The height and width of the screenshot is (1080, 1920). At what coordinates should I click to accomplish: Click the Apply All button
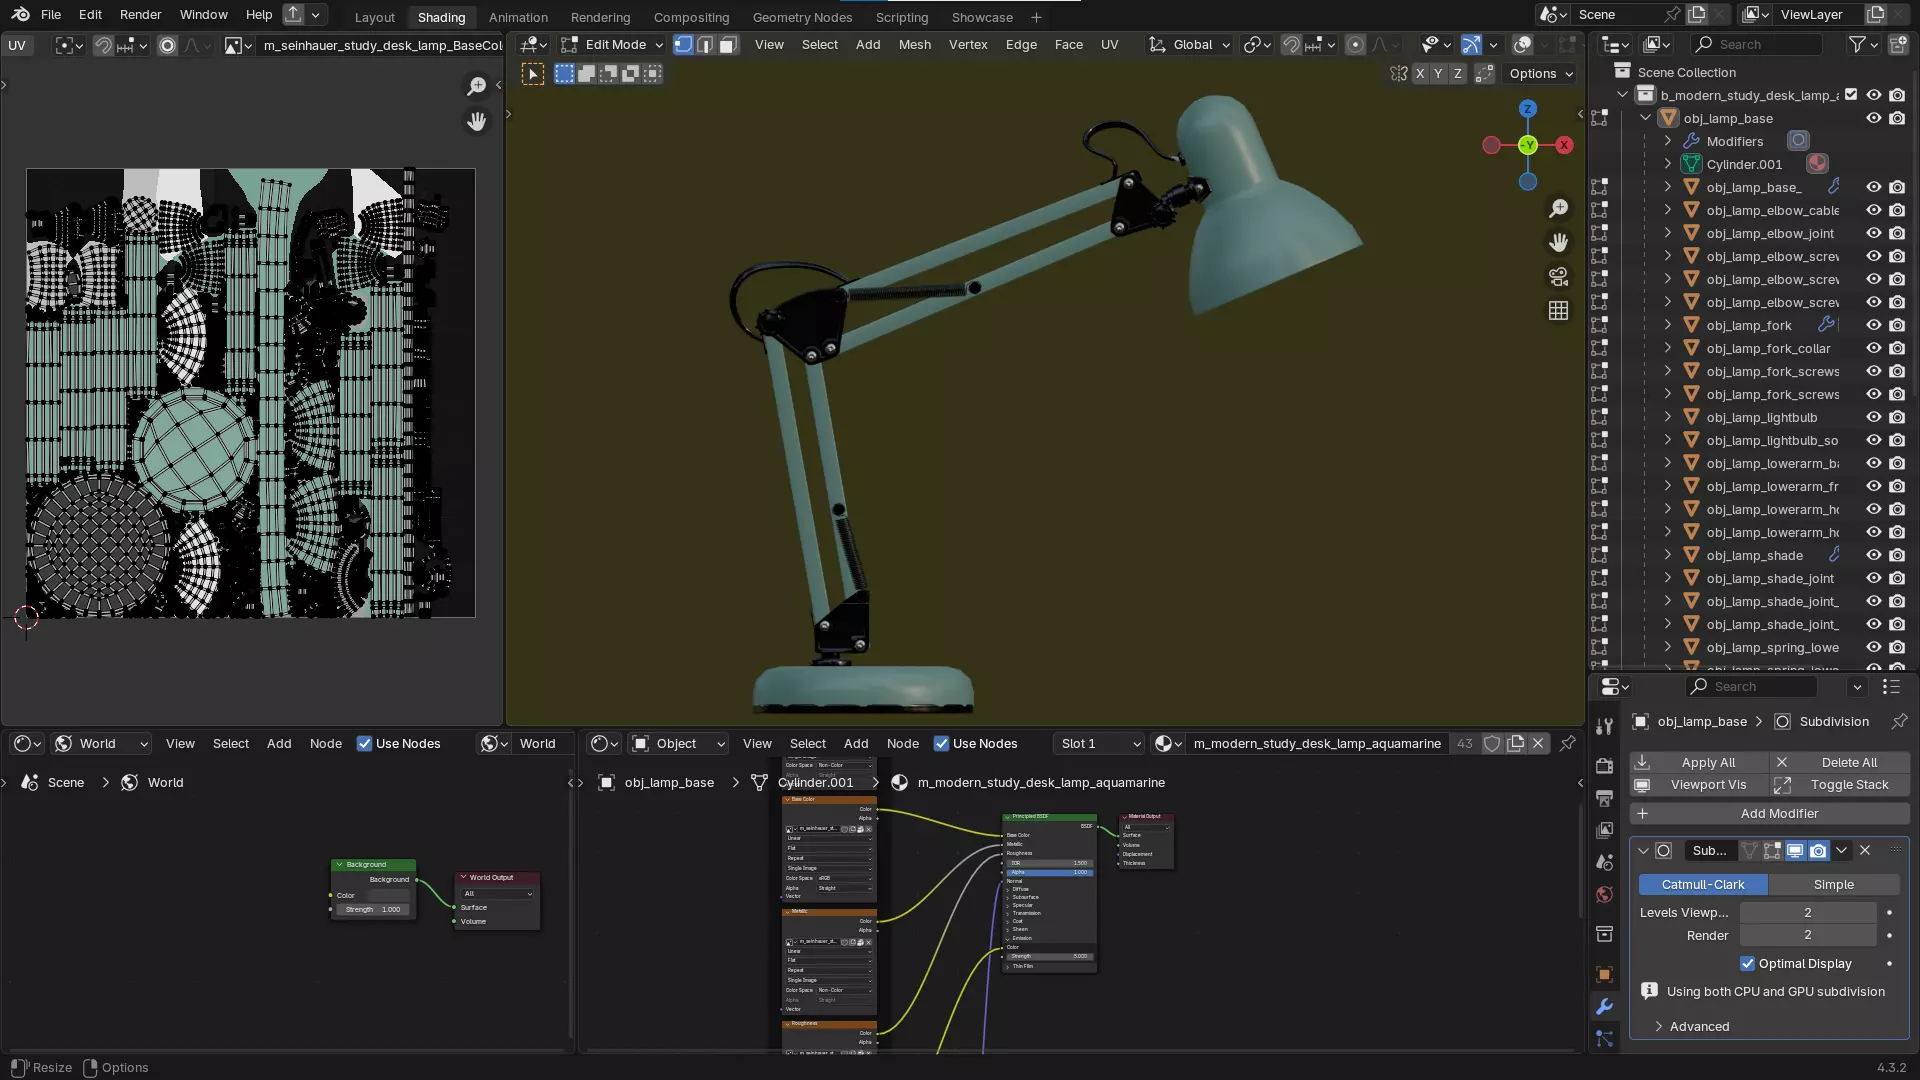pyautogui.click(x=1698, y=762)
